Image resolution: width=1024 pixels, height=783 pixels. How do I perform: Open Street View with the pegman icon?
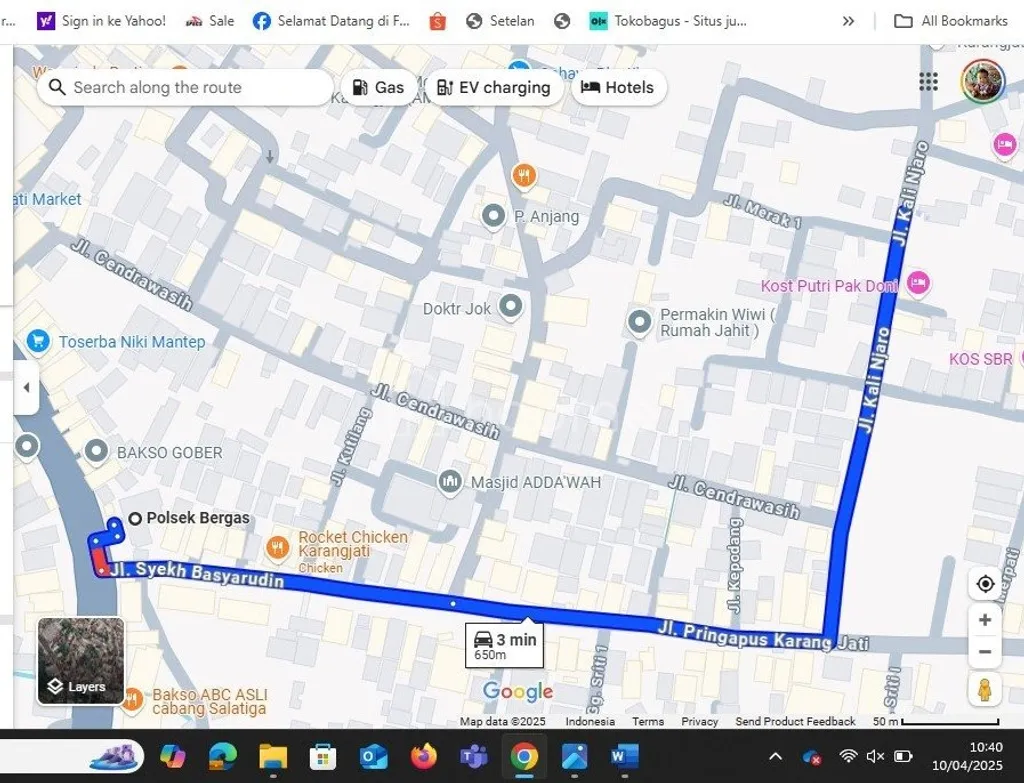(x=985, y=688)
